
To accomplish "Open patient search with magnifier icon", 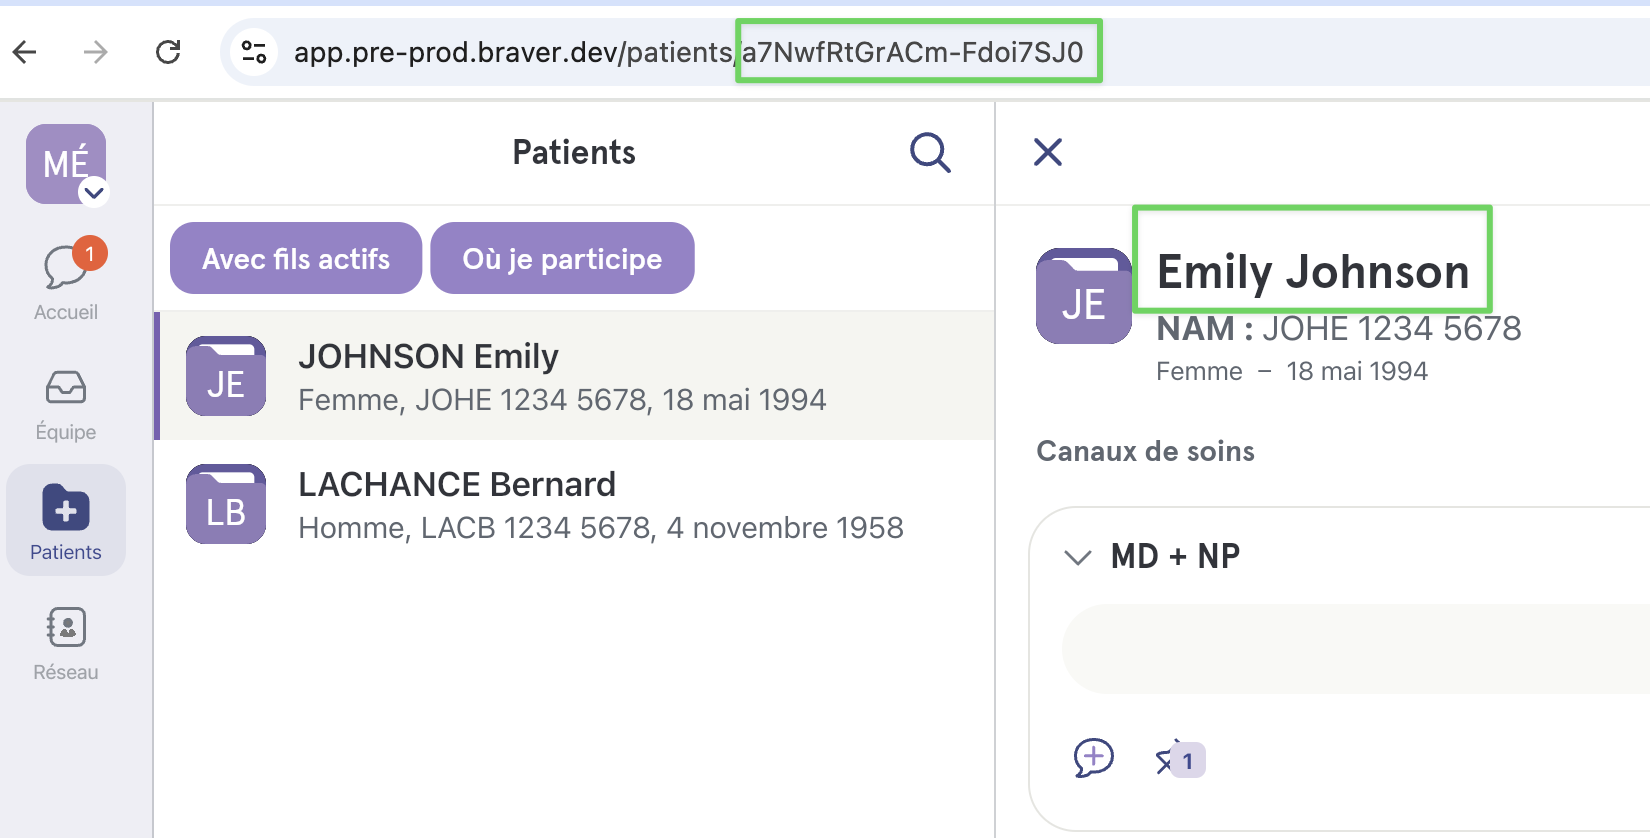I will pos(930,153).
